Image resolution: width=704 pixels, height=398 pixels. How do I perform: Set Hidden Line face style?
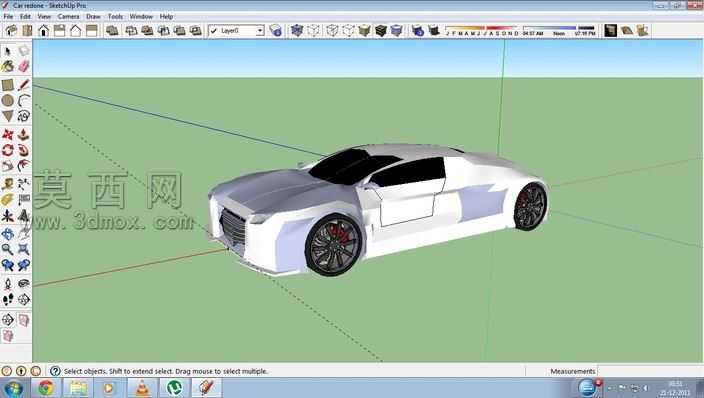(348, 30)
